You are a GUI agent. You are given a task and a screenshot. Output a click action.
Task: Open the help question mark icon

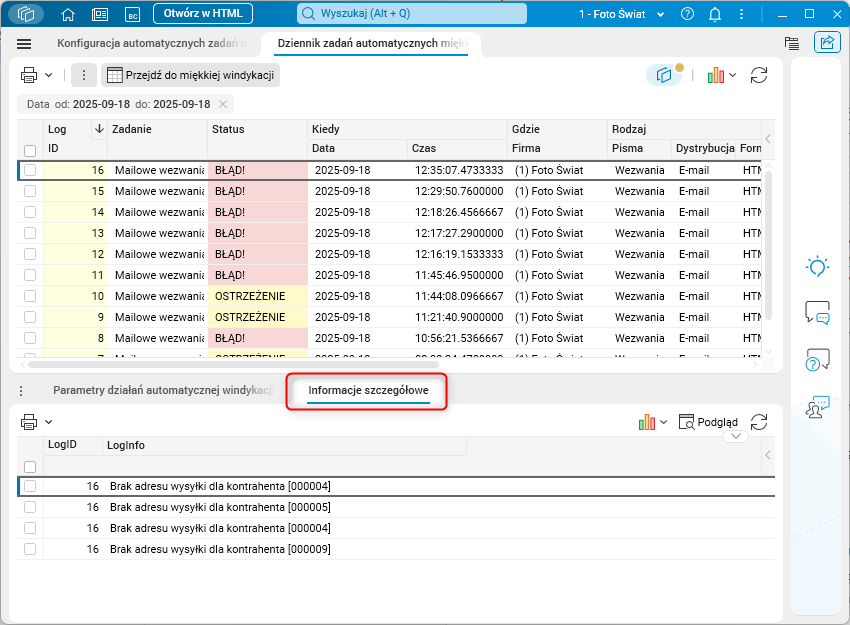coord(687,14)
